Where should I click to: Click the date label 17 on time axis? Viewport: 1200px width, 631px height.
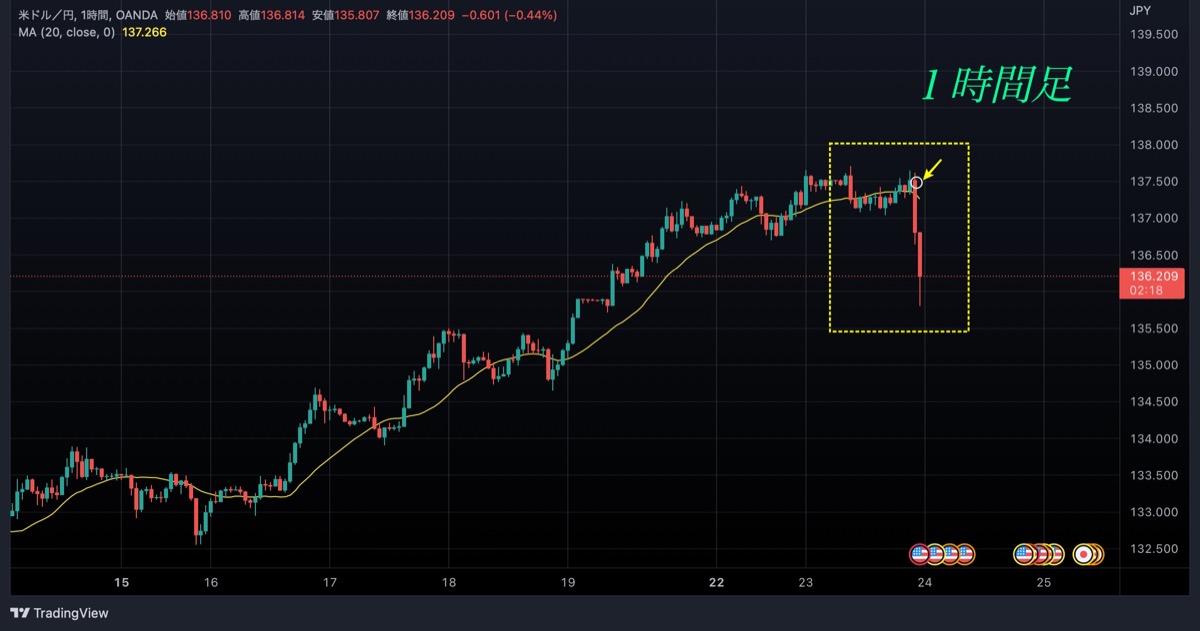[x=330, y=583]
